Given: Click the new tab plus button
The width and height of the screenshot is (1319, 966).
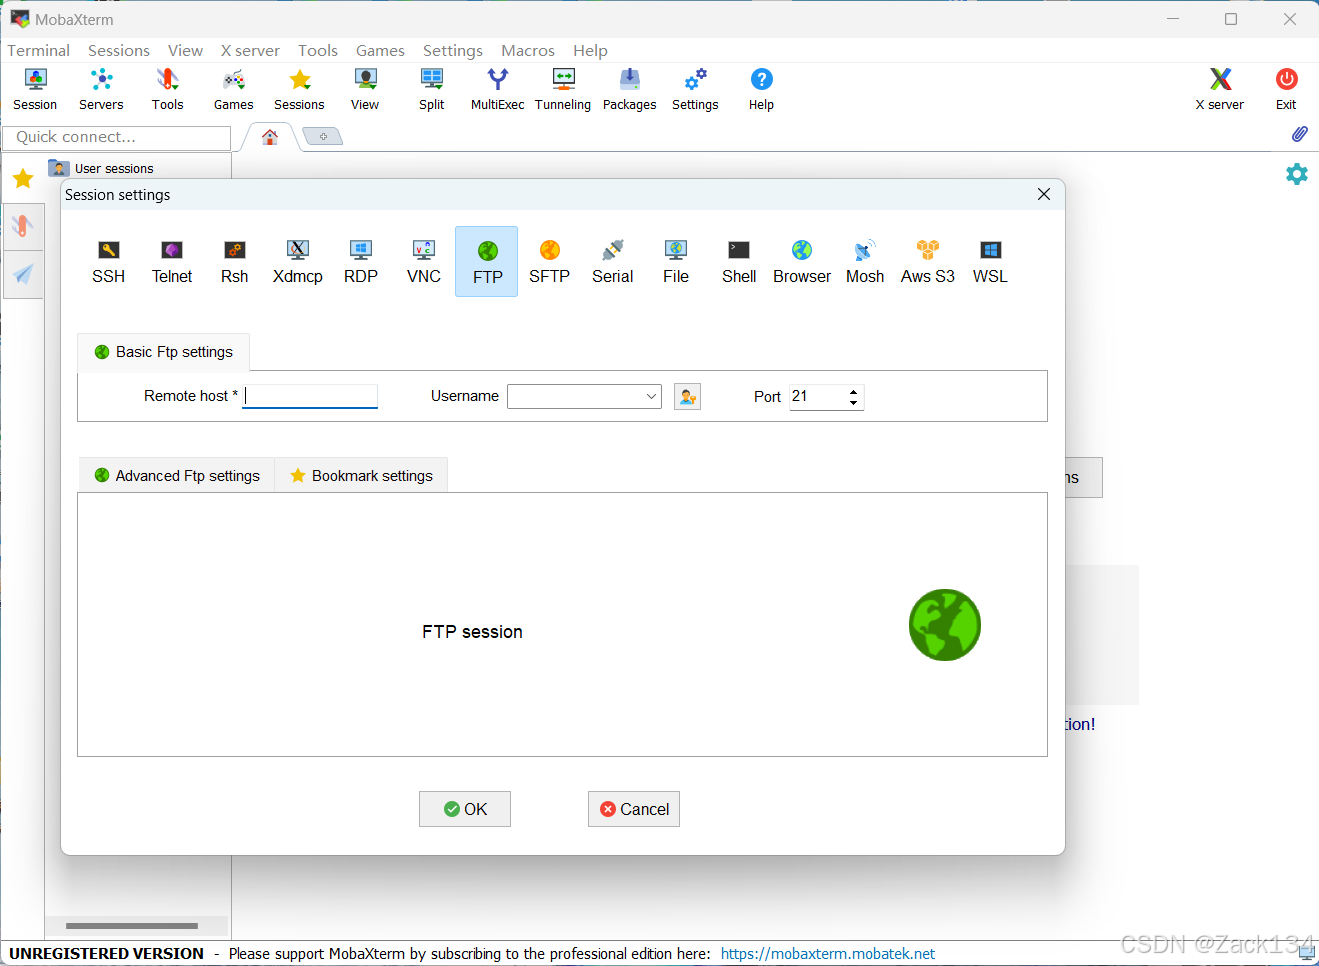Looking at the screenshot, I should pyautogui.click(x=323, y=137).
